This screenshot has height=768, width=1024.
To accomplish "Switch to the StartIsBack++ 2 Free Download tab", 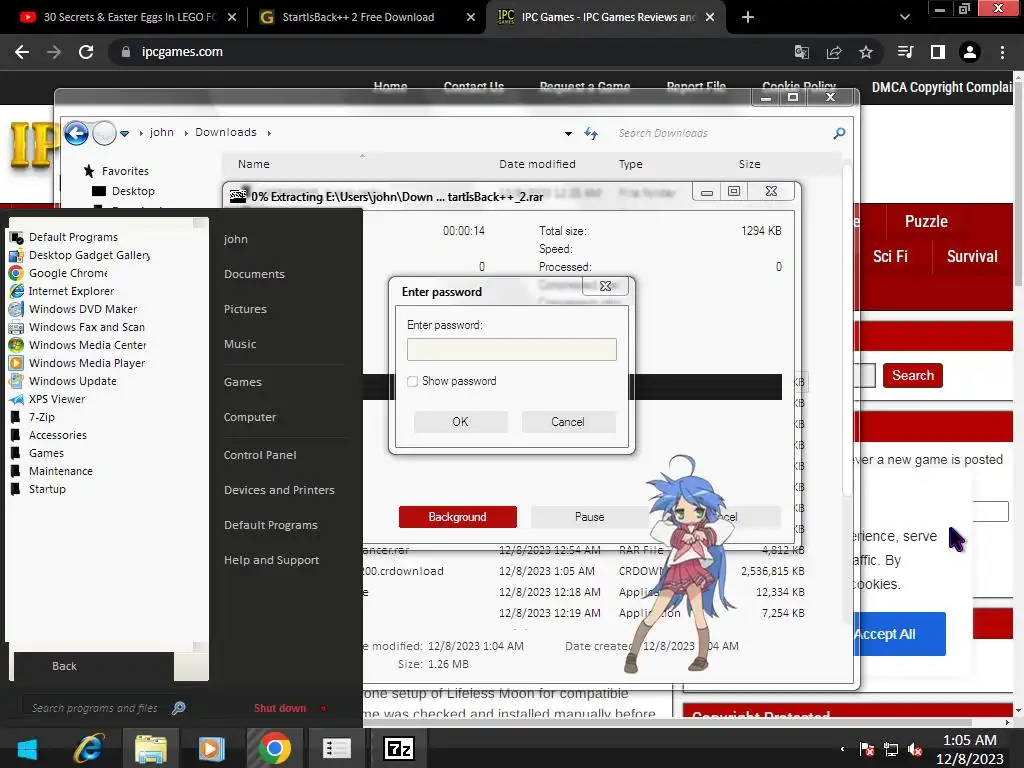I will coord(358,17).
